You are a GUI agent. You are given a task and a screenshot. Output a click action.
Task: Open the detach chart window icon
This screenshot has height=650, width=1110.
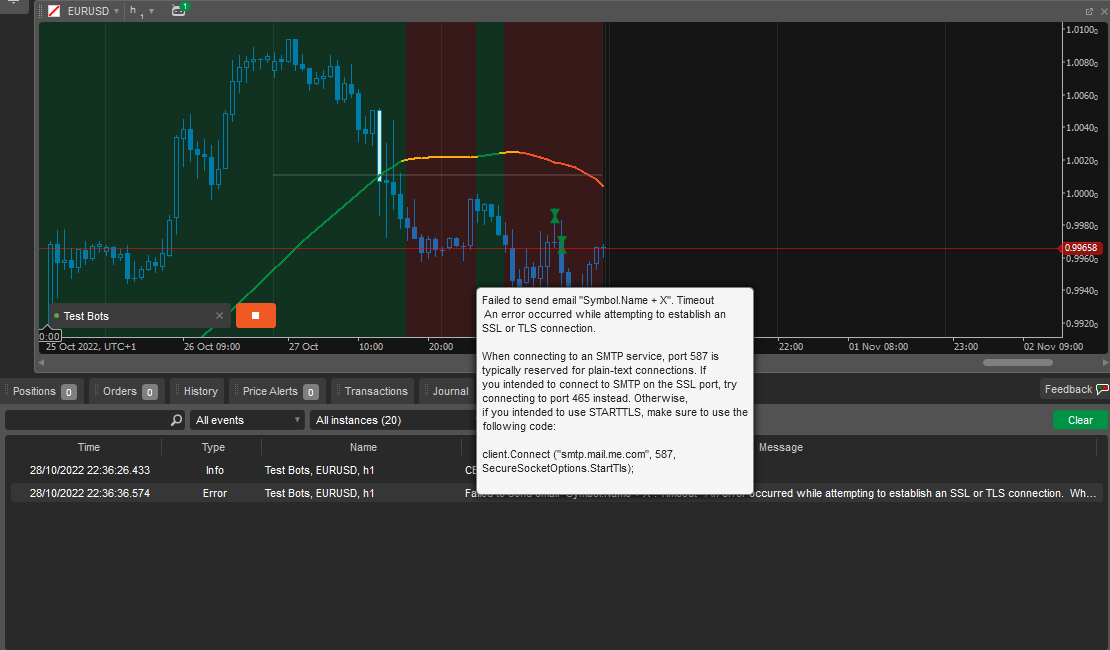[1089, 11]
